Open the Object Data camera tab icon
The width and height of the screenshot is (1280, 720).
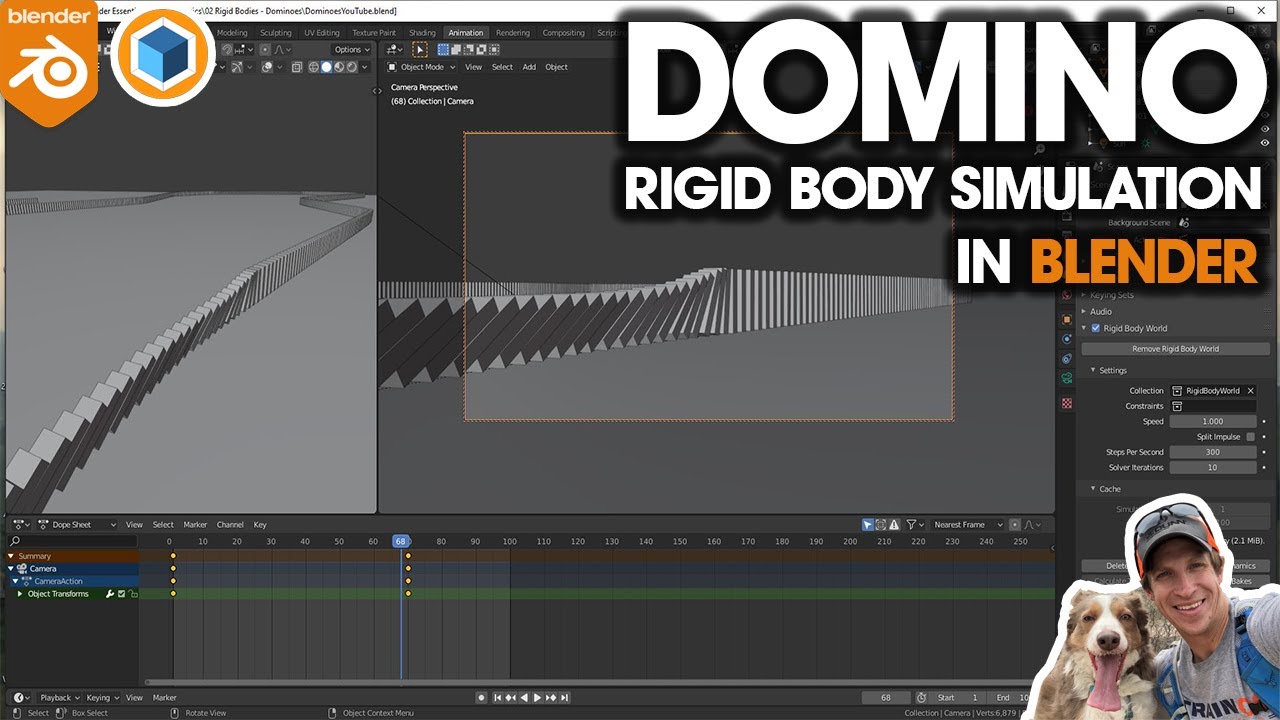1067,377
